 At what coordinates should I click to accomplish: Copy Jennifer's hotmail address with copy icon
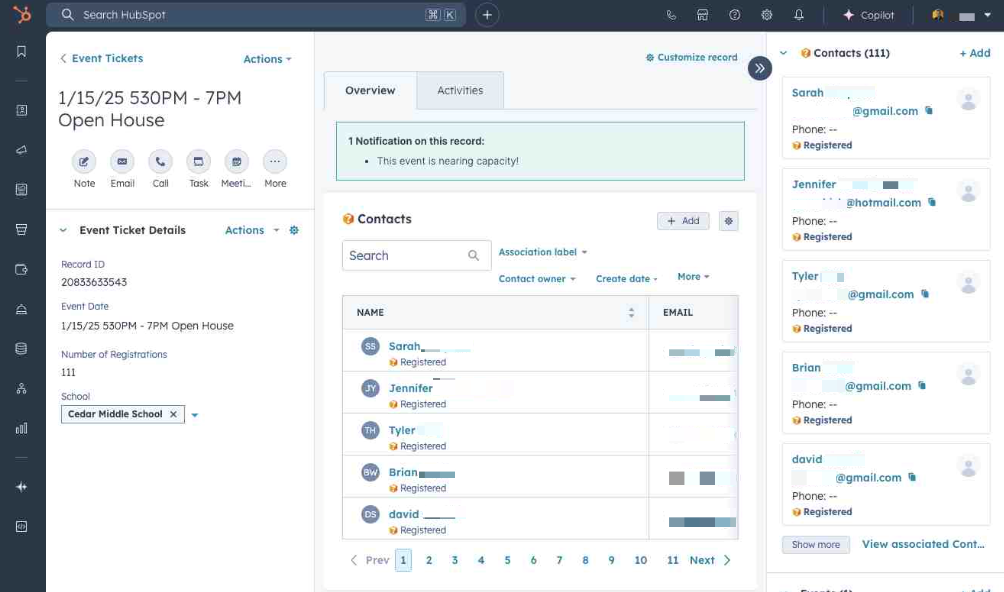[932, 202]
